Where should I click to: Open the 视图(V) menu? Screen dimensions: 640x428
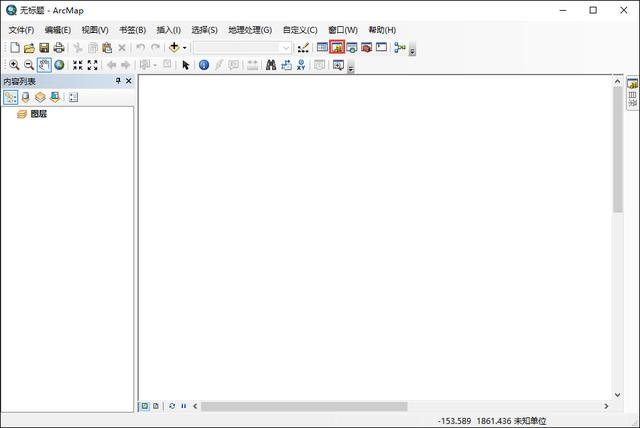coord(95,30)
